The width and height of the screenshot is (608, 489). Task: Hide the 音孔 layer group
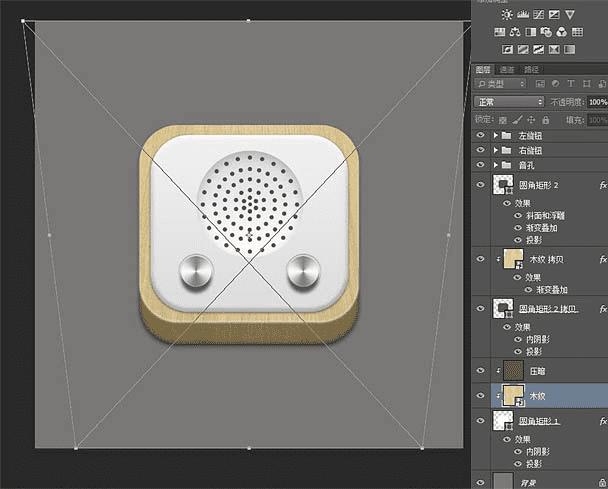[480, 165]
